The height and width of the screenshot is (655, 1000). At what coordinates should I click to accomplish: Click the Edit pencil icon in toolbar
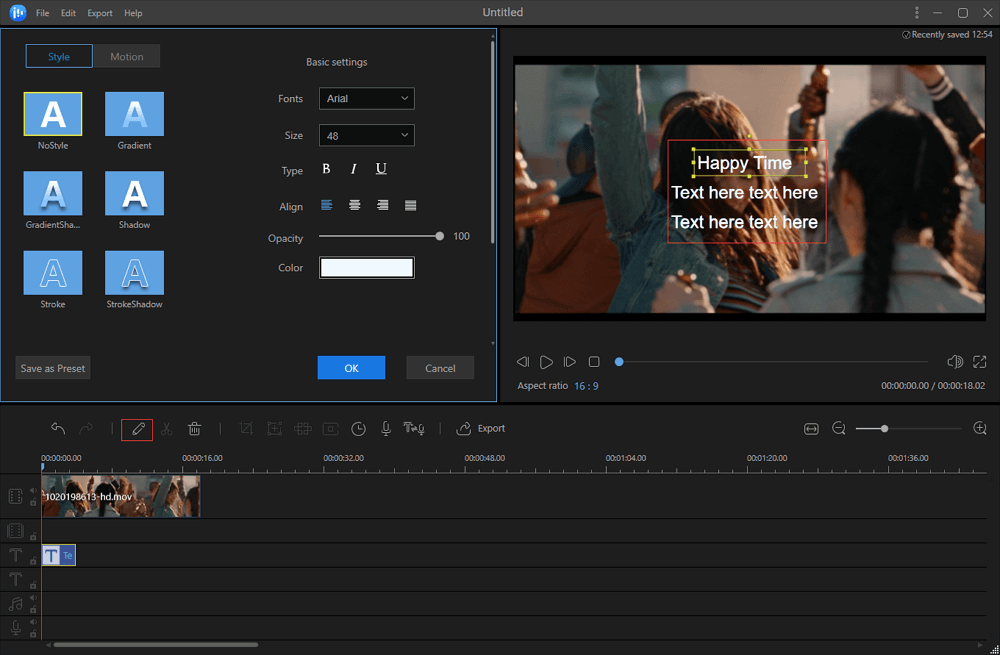(137, 429)
